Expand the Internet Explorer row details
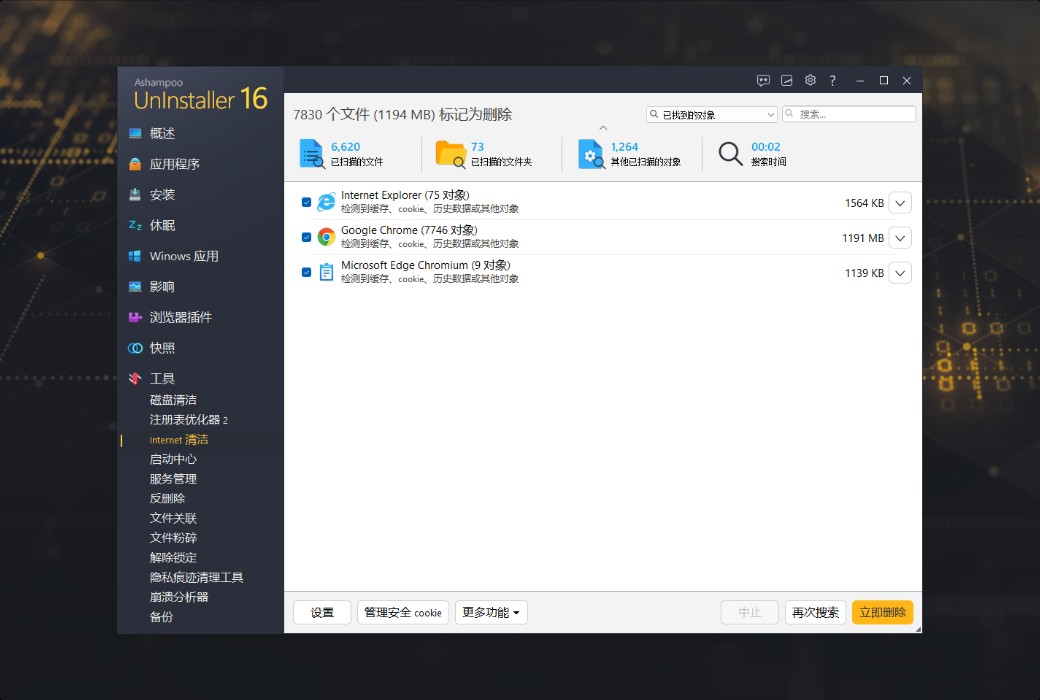 point(900,203)
